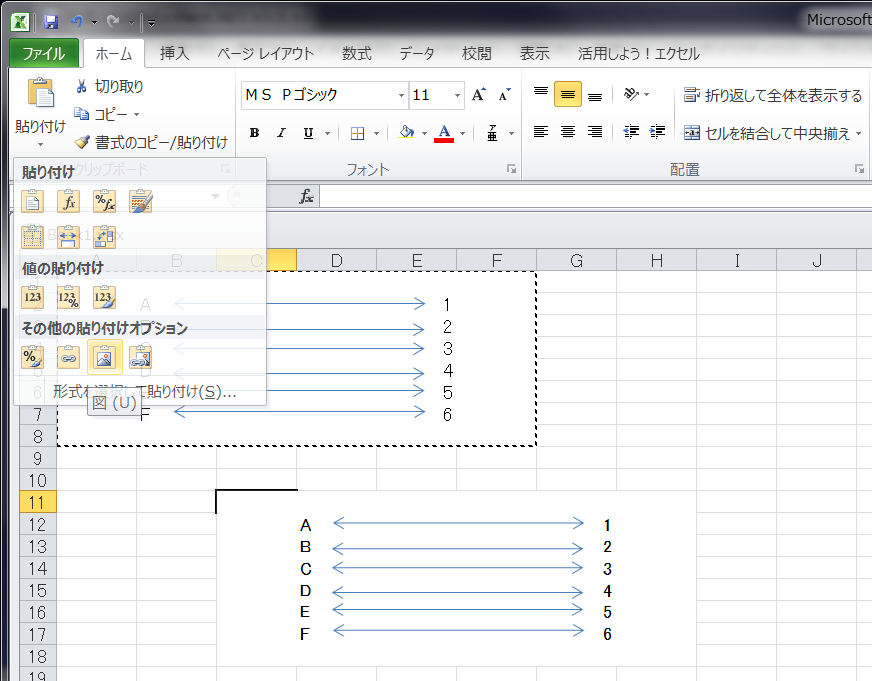Viewport: 872px width, 681px height.
Task: Click 書式のコピー/貼り付け format painter
Action: (x=151, y=143)
